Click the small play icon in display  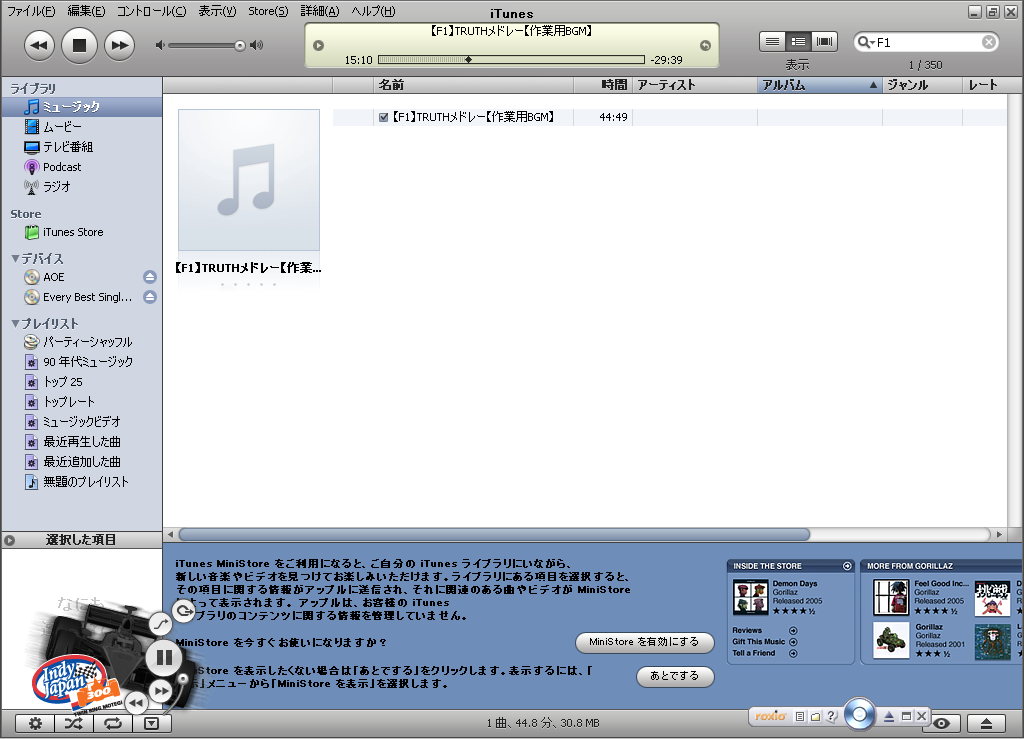[318, 45]
